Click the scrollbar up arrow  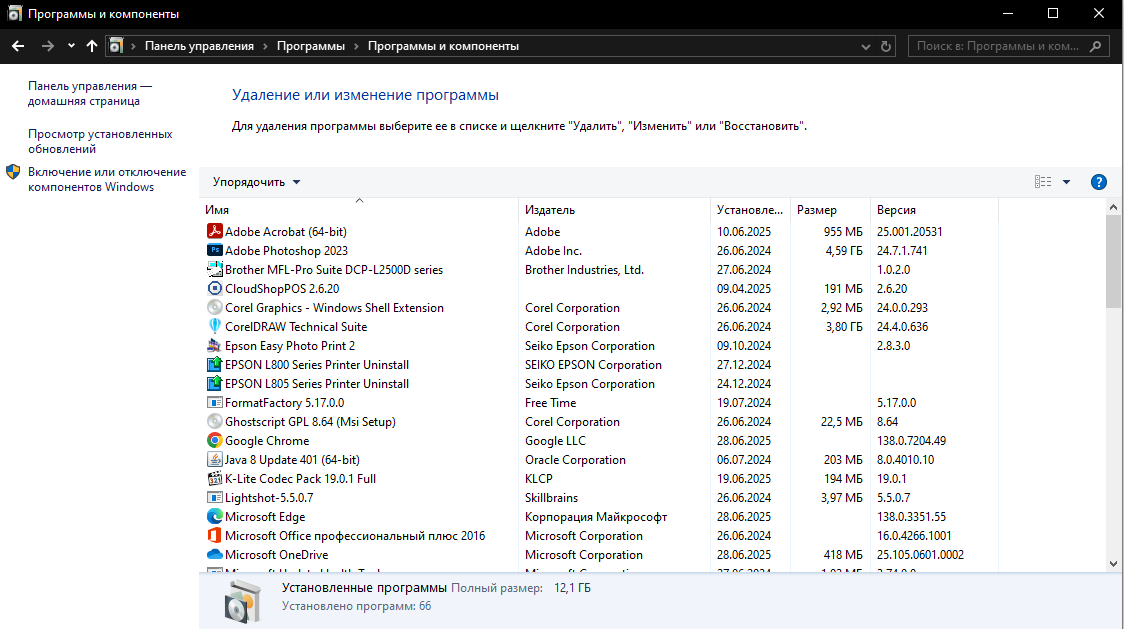click(1113, 207)
